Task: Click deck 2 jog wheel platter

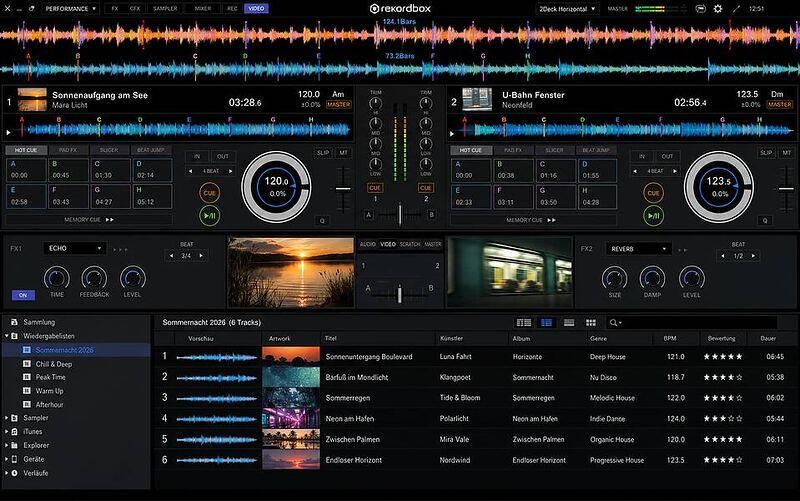Action: [x=718, y=187]
